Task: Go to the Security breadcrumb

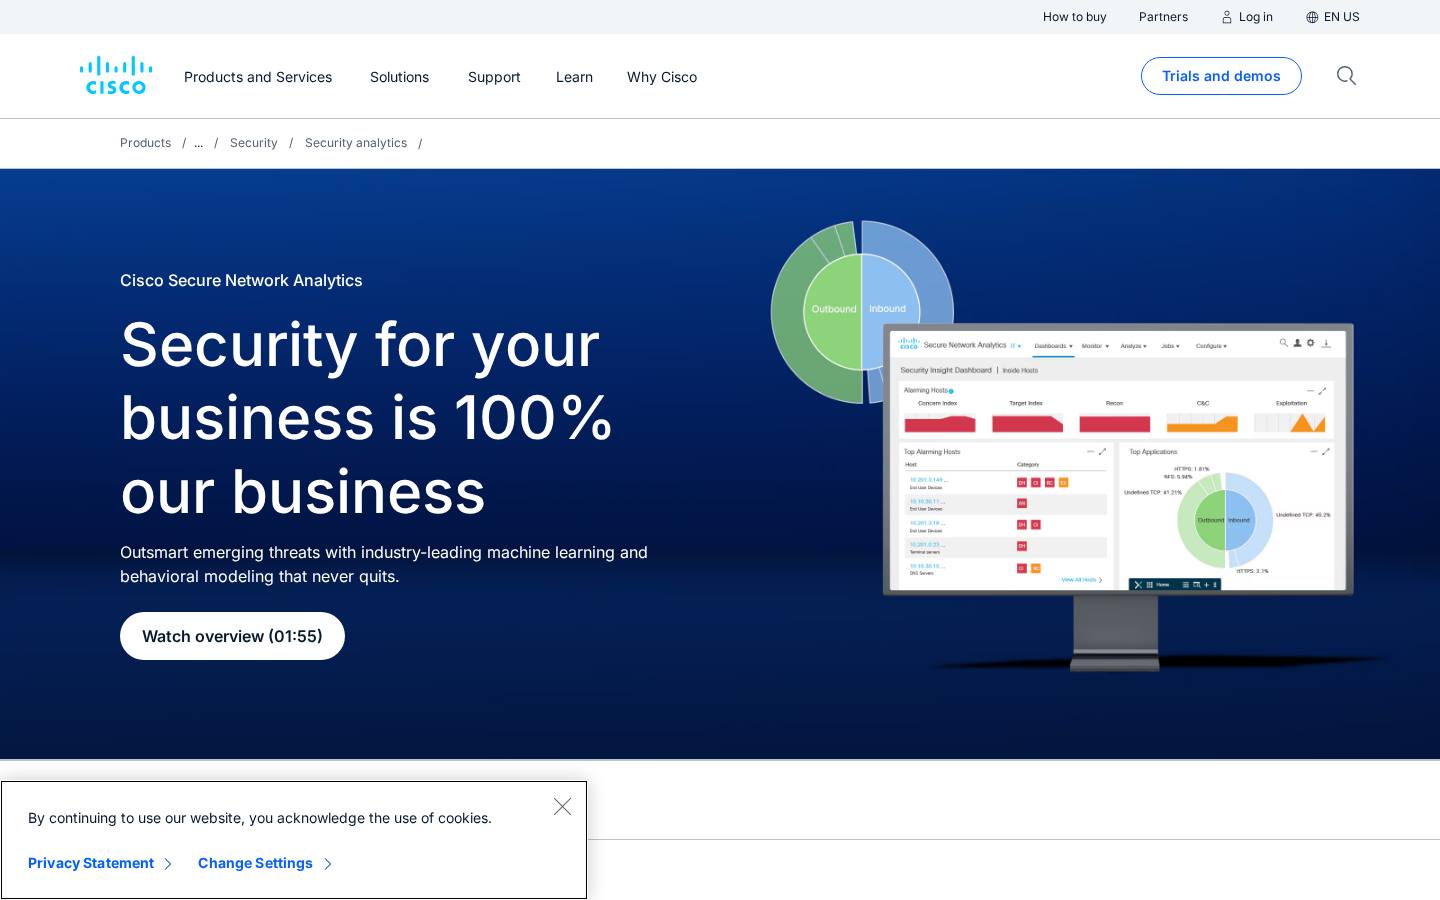Action: click(x=254, y=143)
